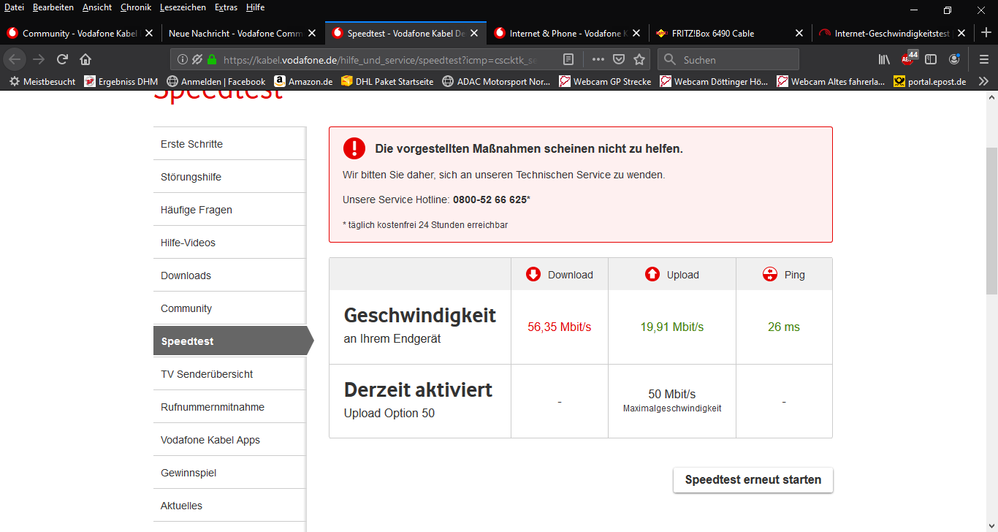Open Amazon.de bookmark
This screenshot has height=532, width=998.
[x=303, y=81]
